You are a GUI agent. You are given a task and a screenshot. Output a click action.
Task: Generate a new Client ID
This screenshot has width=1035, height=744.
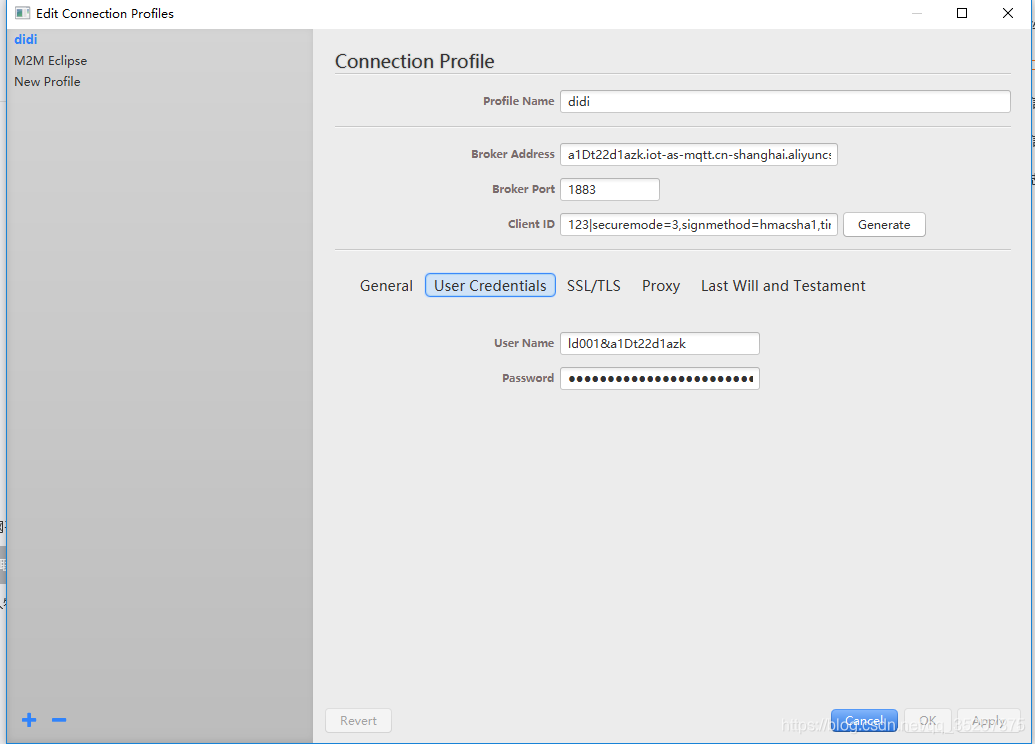point(884,224)
